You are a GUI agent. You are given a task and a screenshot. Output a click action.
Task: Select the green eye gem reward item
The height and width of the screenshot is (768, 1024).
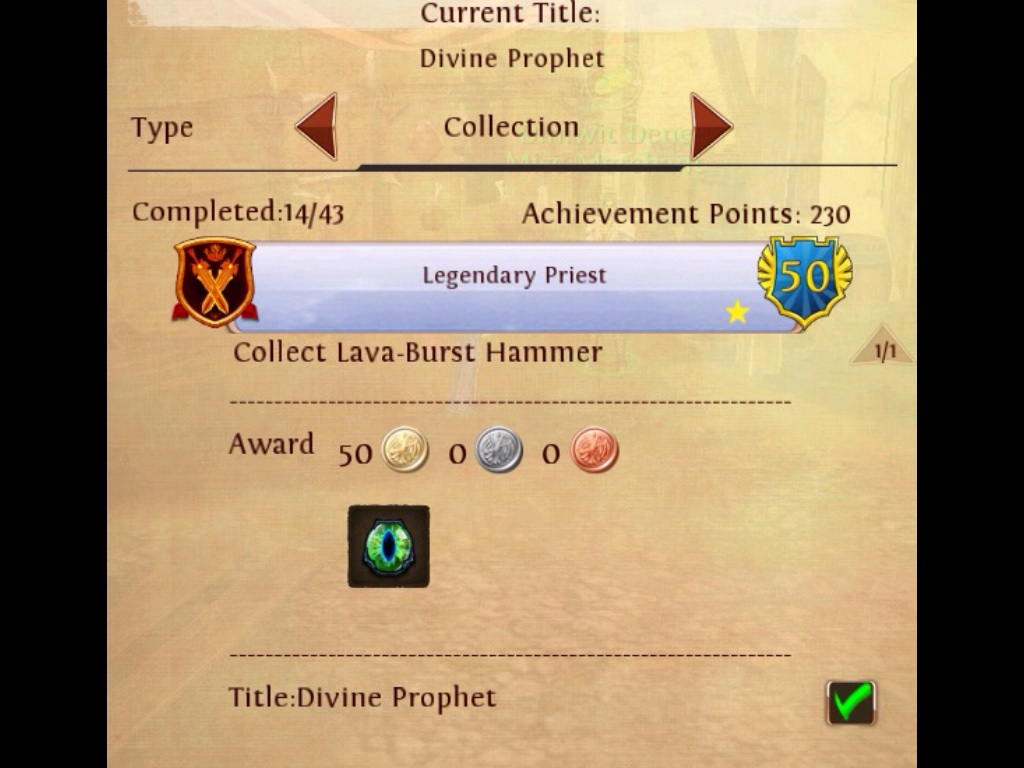(389, 546)
